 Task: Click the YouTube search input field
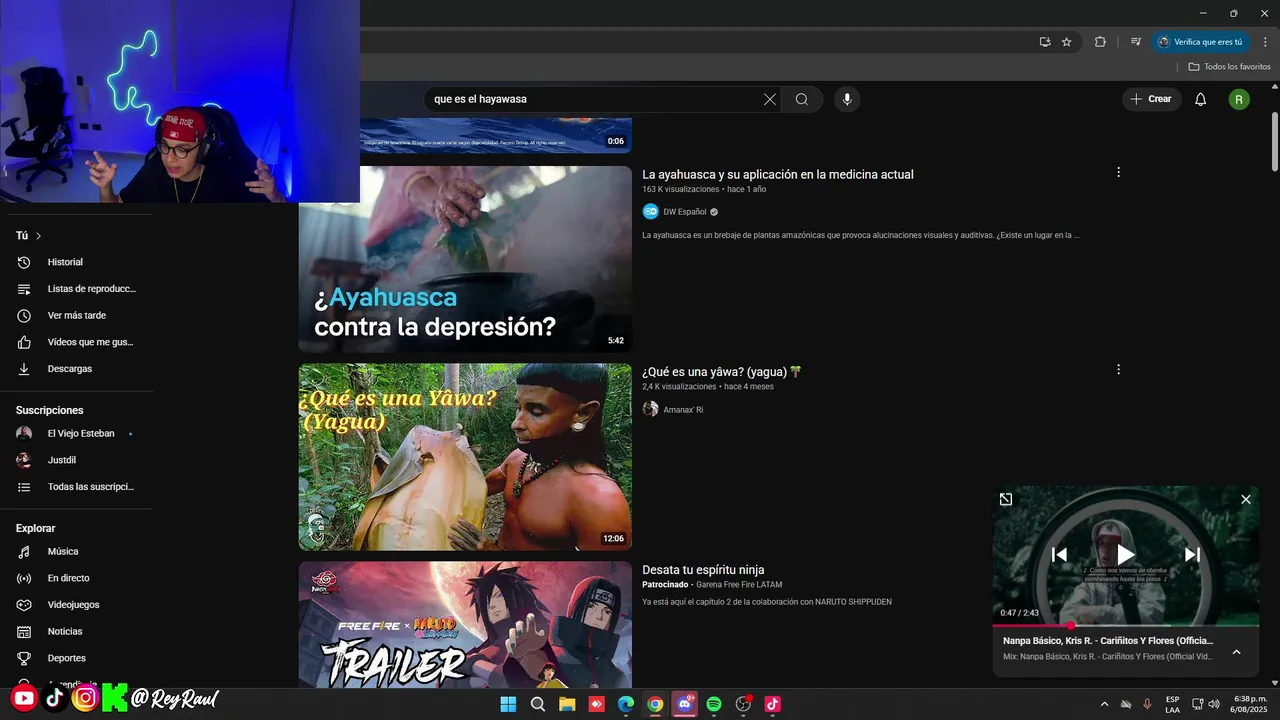pyautogui.click(x=594, y=99)
